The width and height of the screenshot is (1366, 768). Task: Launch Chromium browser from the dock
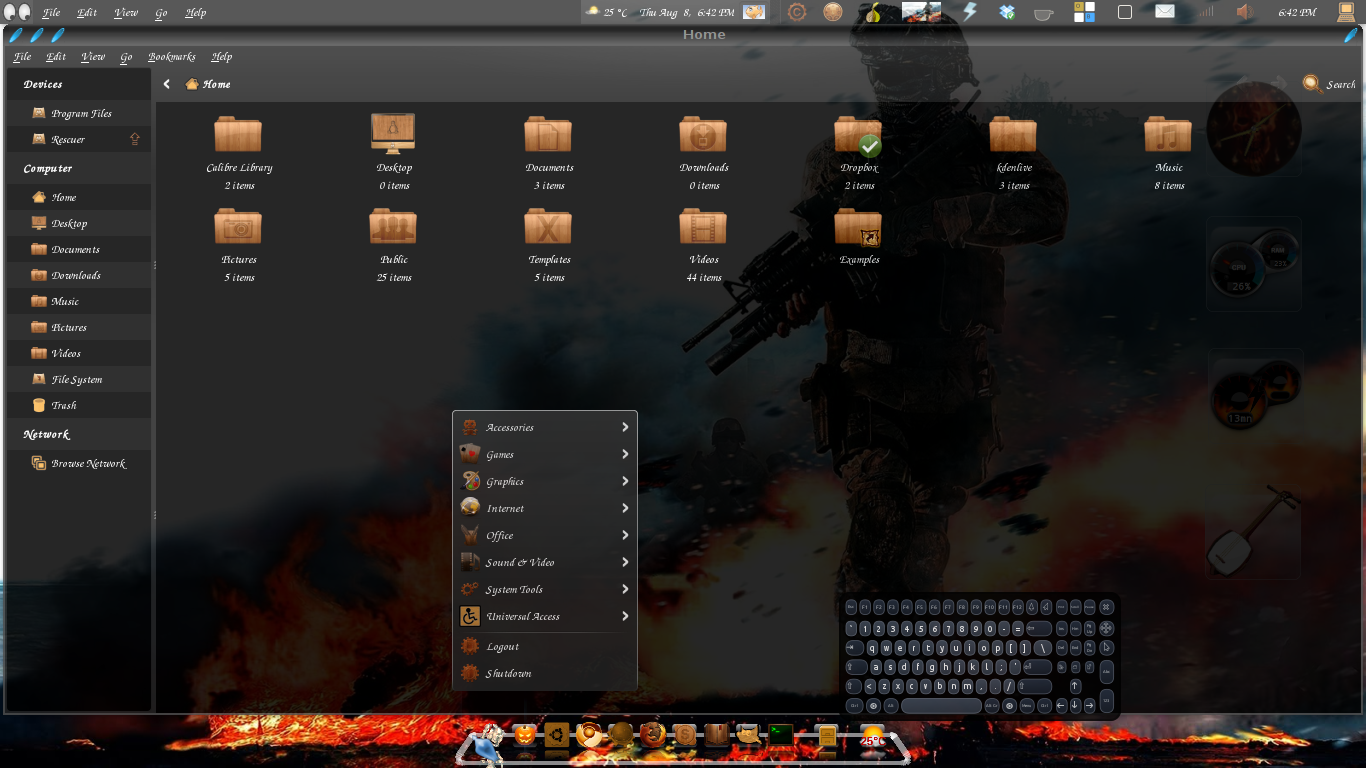[x=589, y=736]
